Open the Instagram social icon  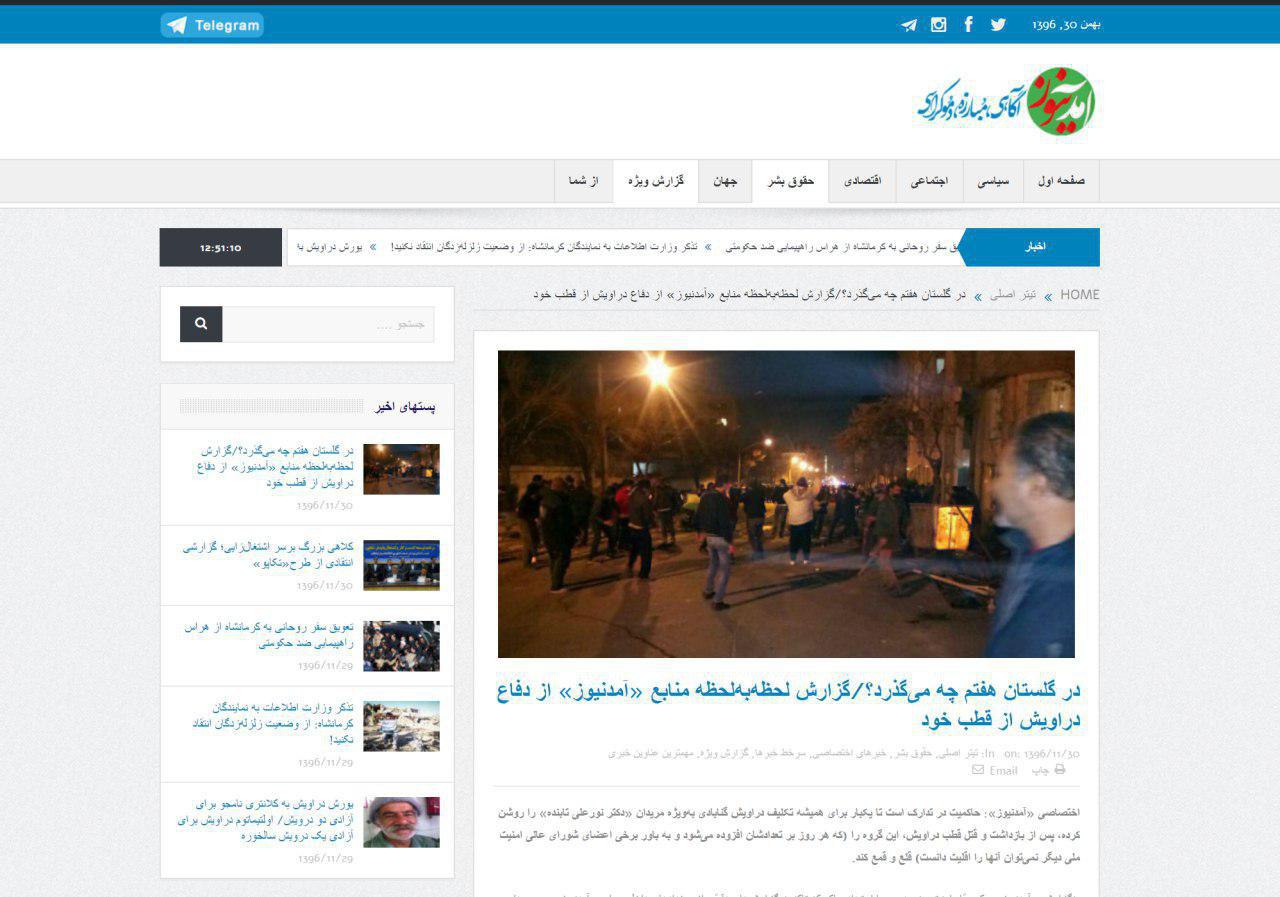[x=938, y=25]
